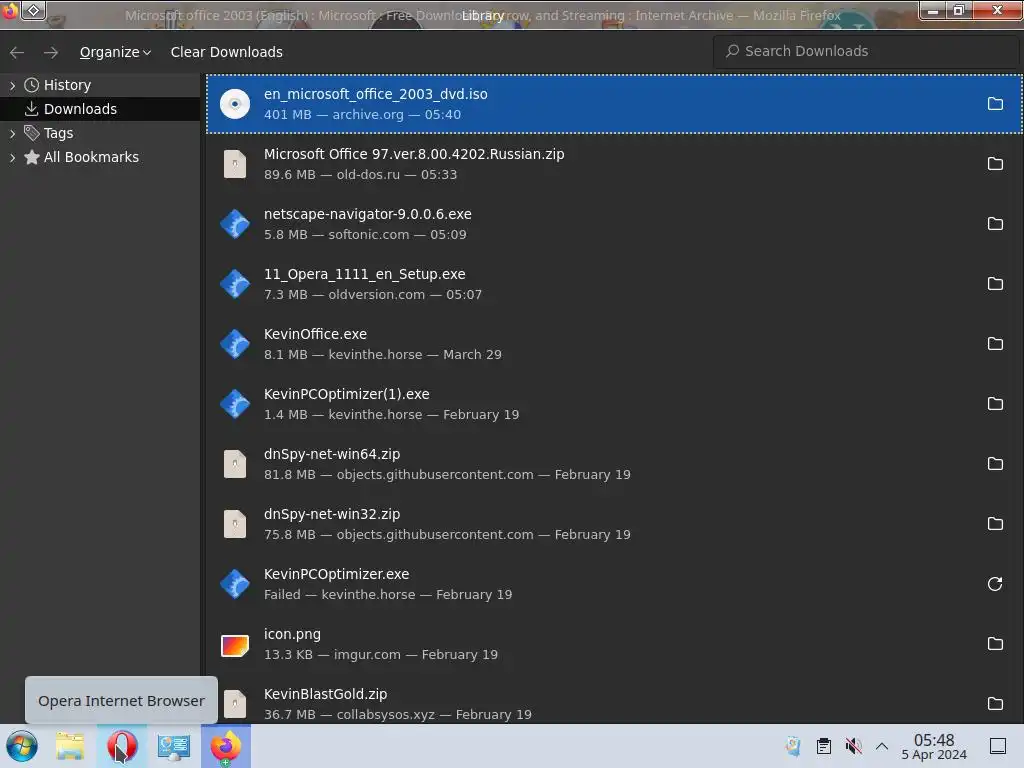Screen dimensions: 1024x768
Task: Show KevinBlastGold.zip in folder
Action: [x=995, y=704]
